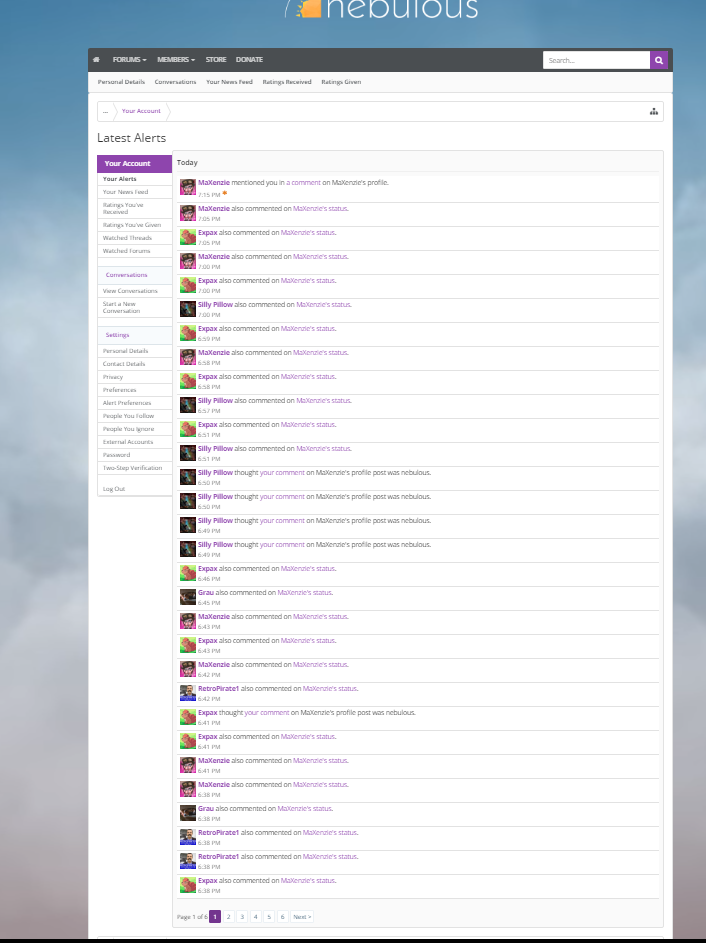Expand the Members dropdown menu
The width and height of the screenshot is (706, 943).
point(176,60)
